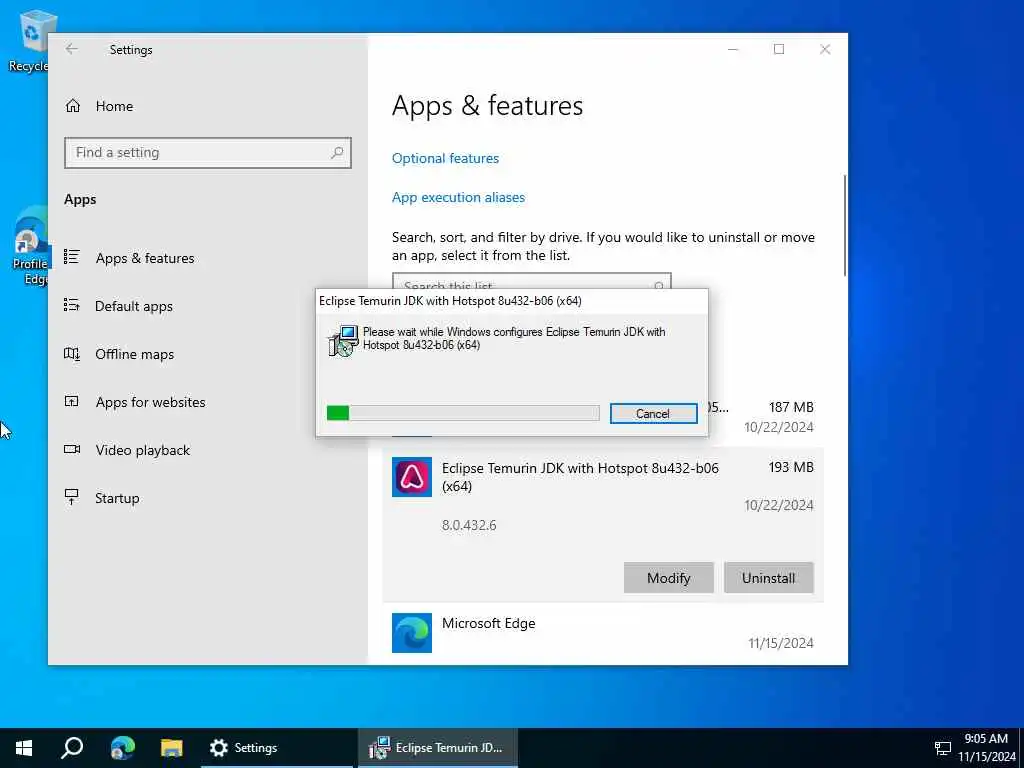Screen dimensions: 1024x768
Task: Click the Apps & features page heading
Action: (x=487, y=106)
